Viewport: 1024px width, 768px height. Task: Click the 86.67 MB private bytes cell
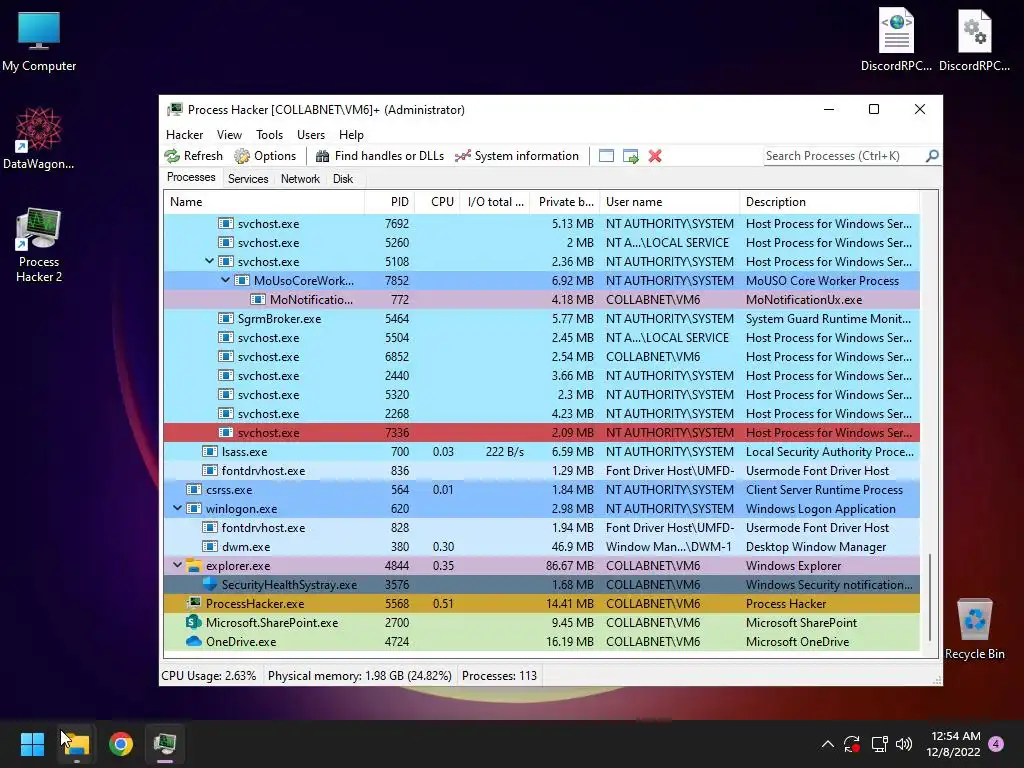click(x=569, y=566)
